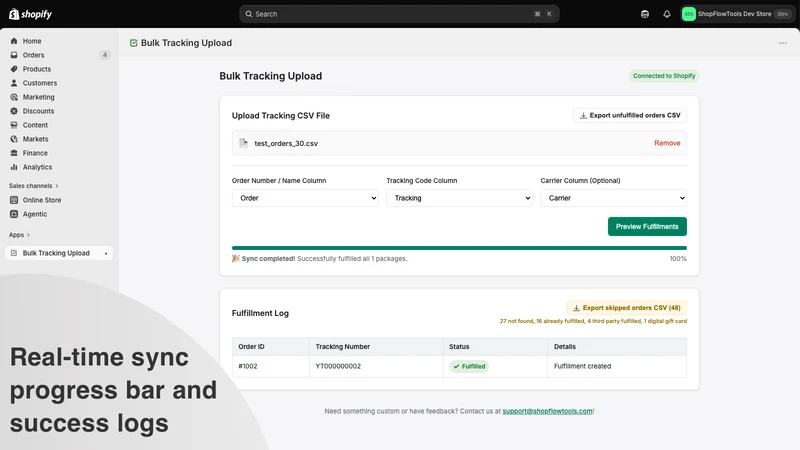
Task: Click the green sync progress bar
Action: coord(459,248)
